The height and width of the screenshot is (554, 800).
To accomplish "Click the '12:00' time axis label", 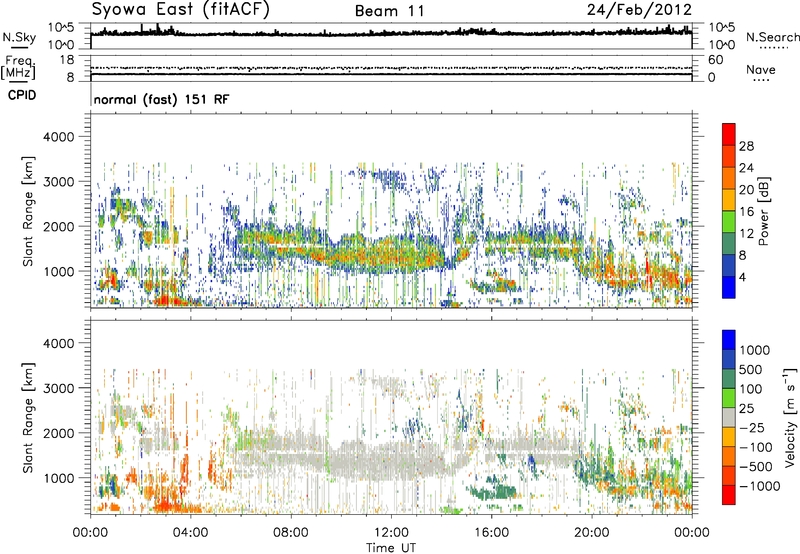I will click(x=391, y=533).
